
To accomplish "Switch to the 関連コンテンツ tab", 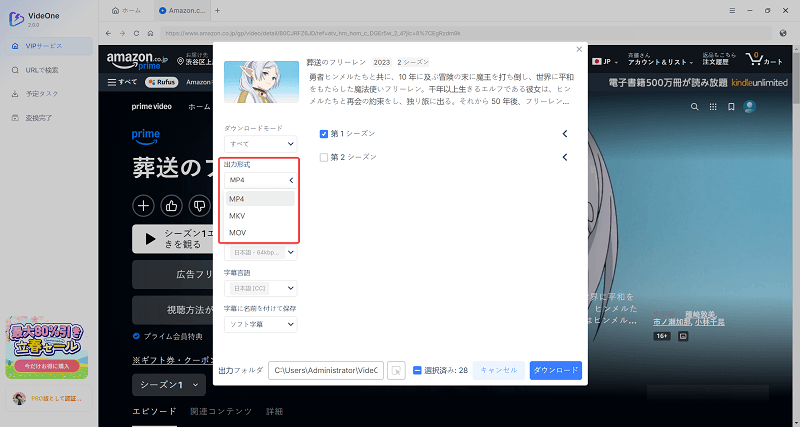I will tap(221, 411).
